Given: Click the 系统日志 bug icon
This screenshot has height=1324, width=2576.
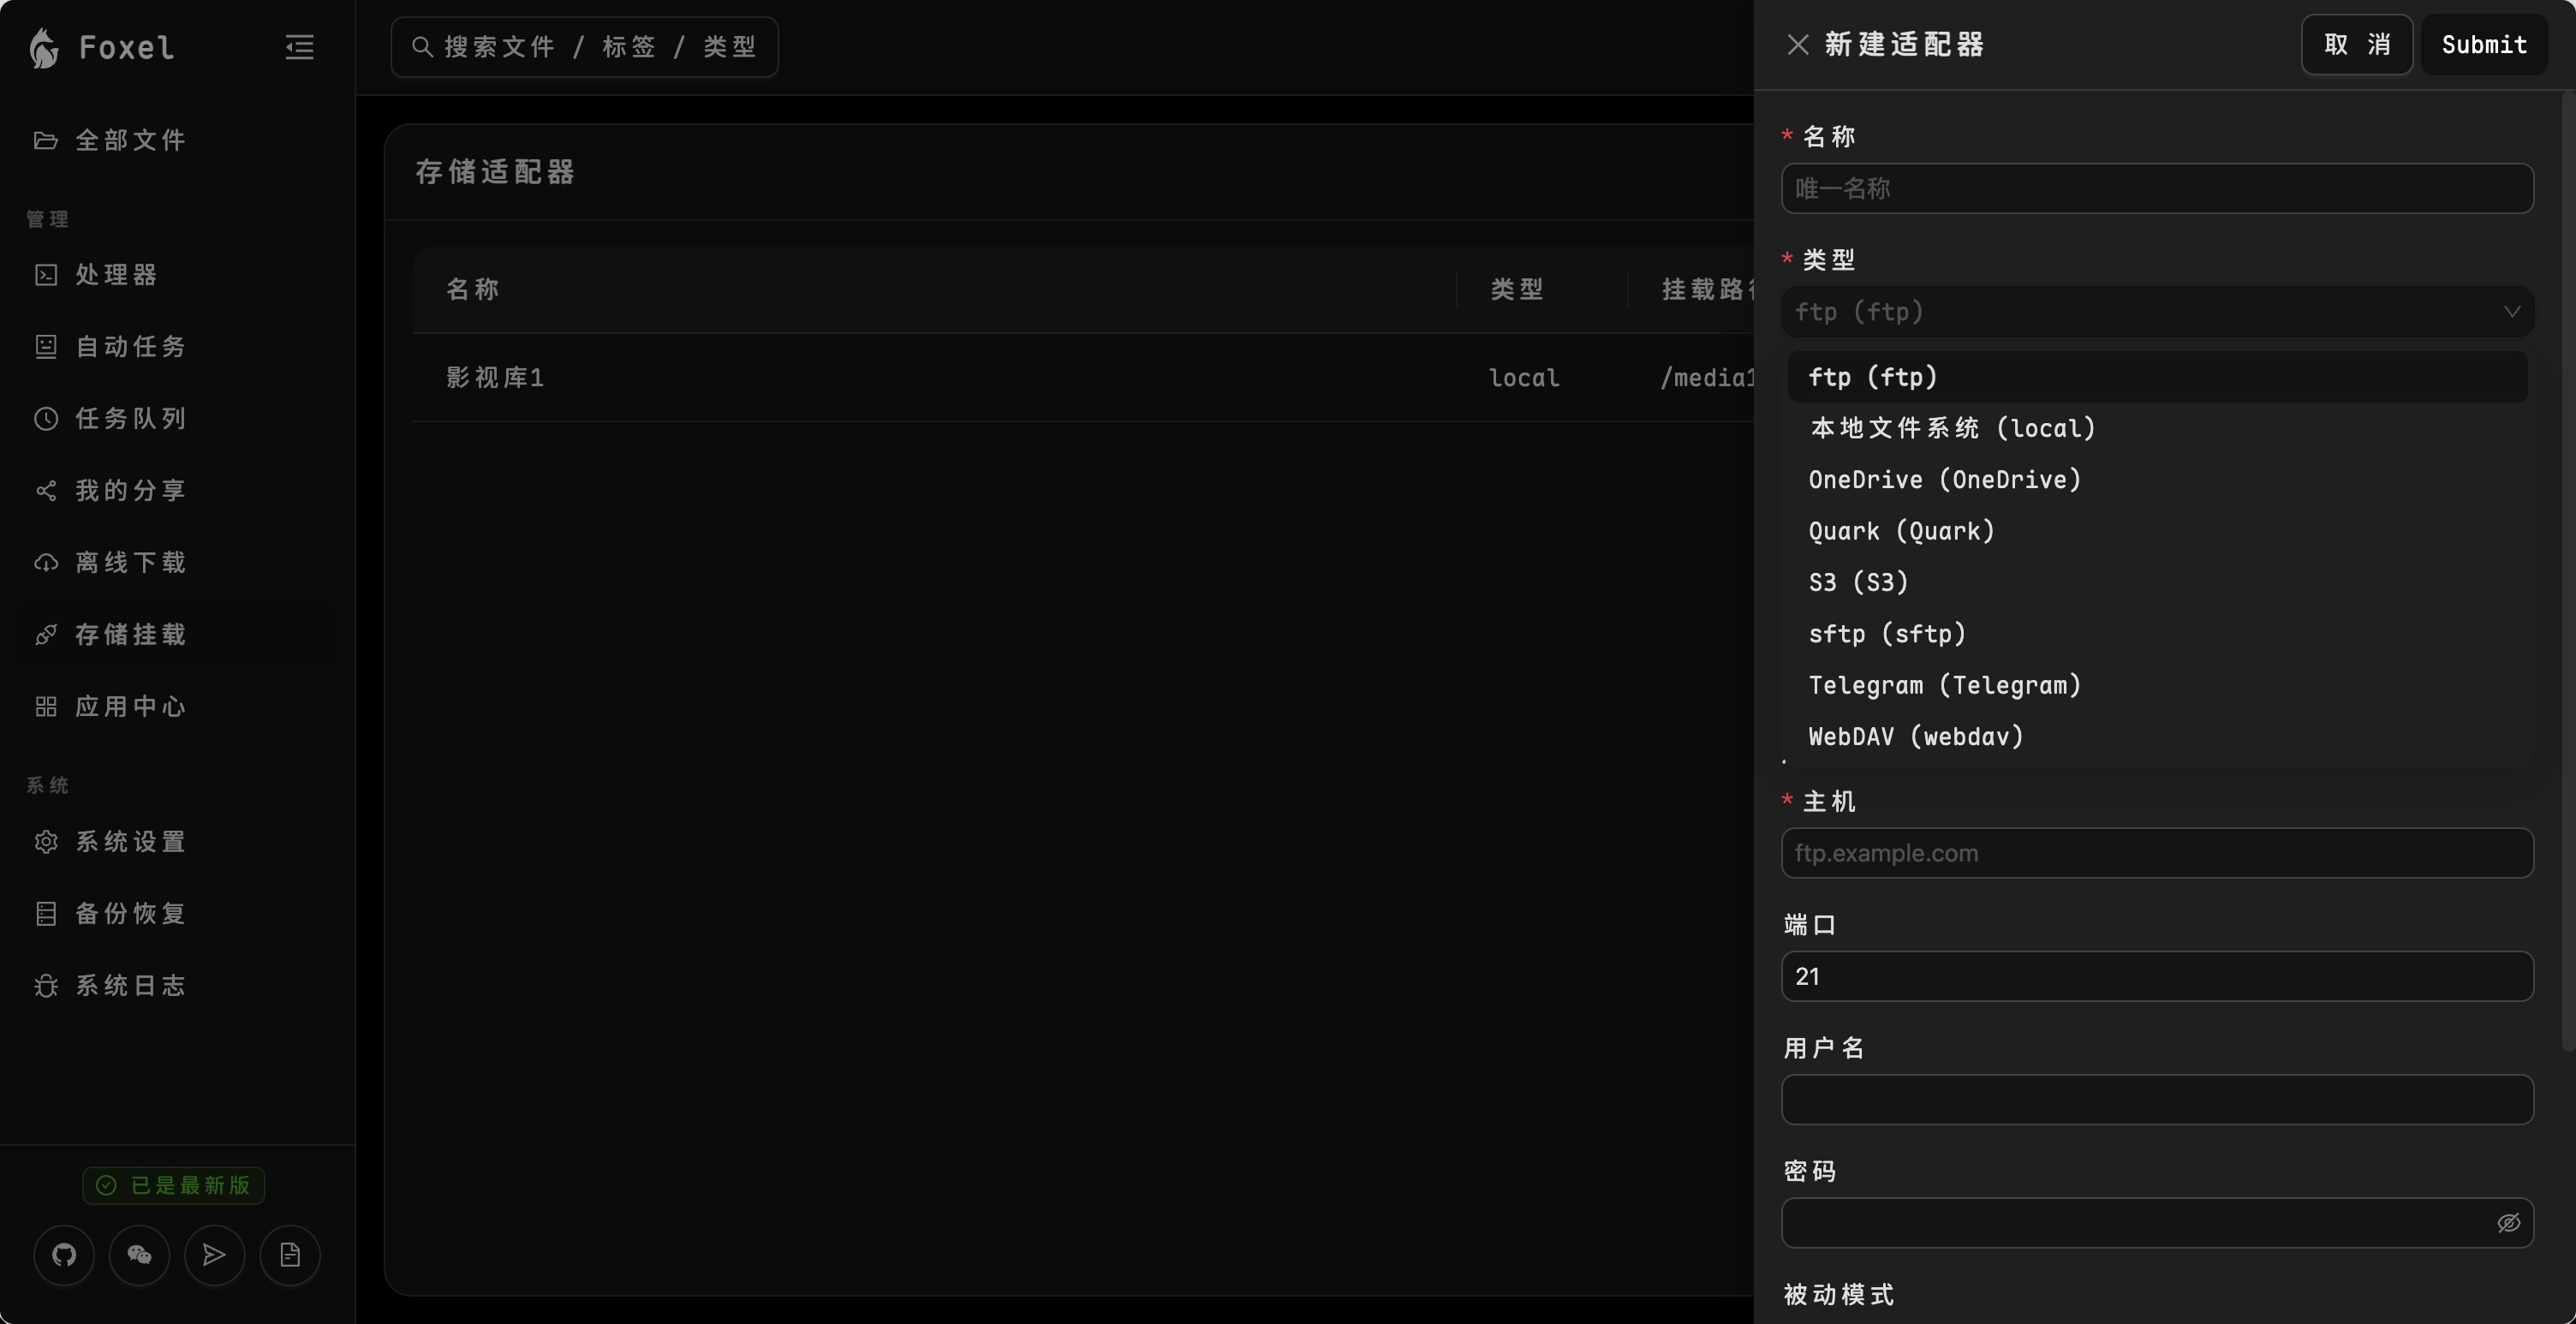Looking at the screenshot, I should pyautogui.click(x=45, y=986).
